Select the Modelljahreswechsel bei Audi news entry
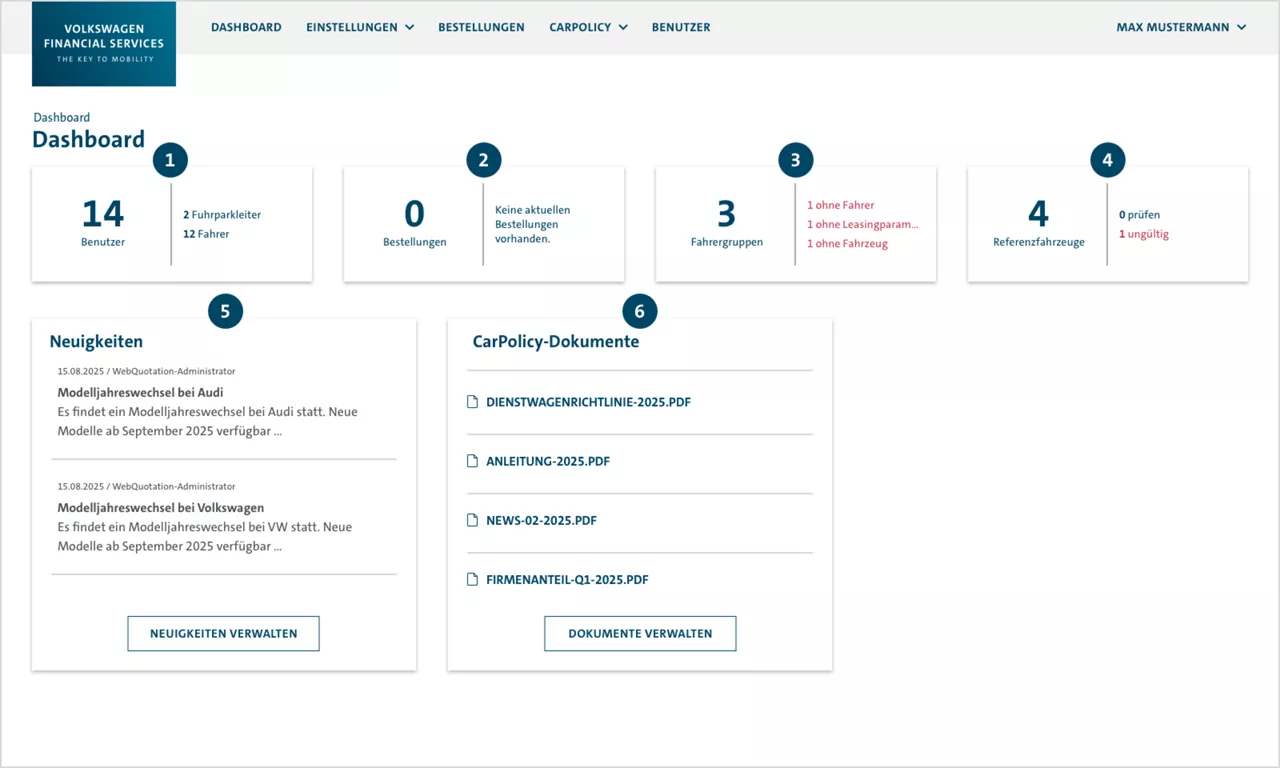The image size is (1280, 768). pyautogui.click(x=139, y=392)
